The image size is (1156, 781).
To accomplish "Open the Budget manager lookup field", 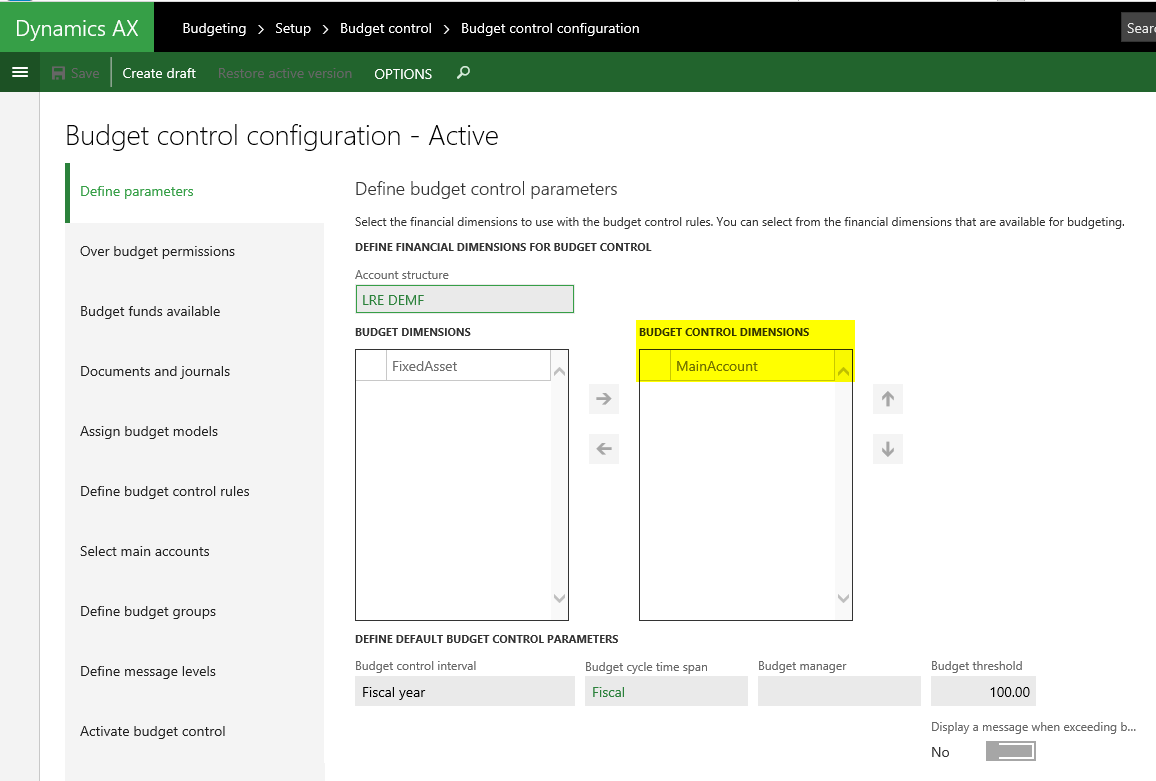I will (838, 692).
